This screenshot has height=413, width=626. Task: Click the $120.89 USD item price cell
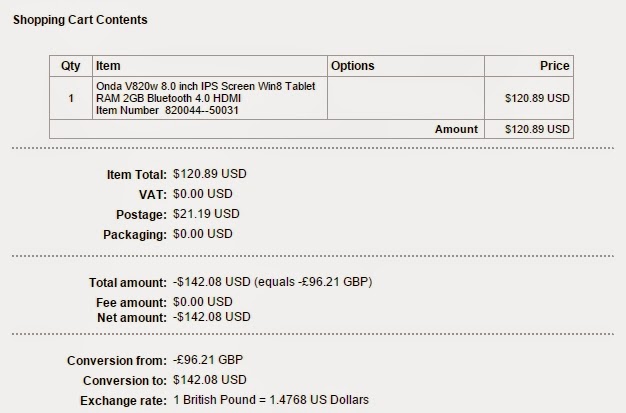529,98
